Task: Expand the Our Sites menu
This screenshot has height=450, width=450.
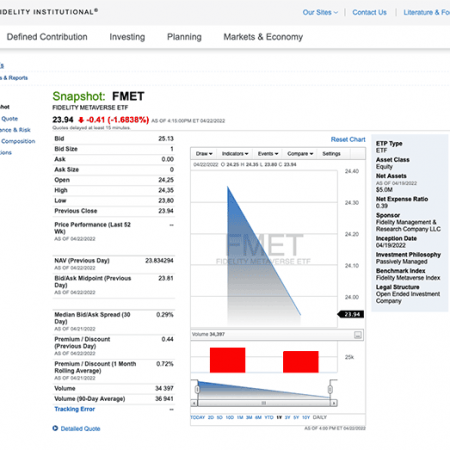Action: pos(320,12)
